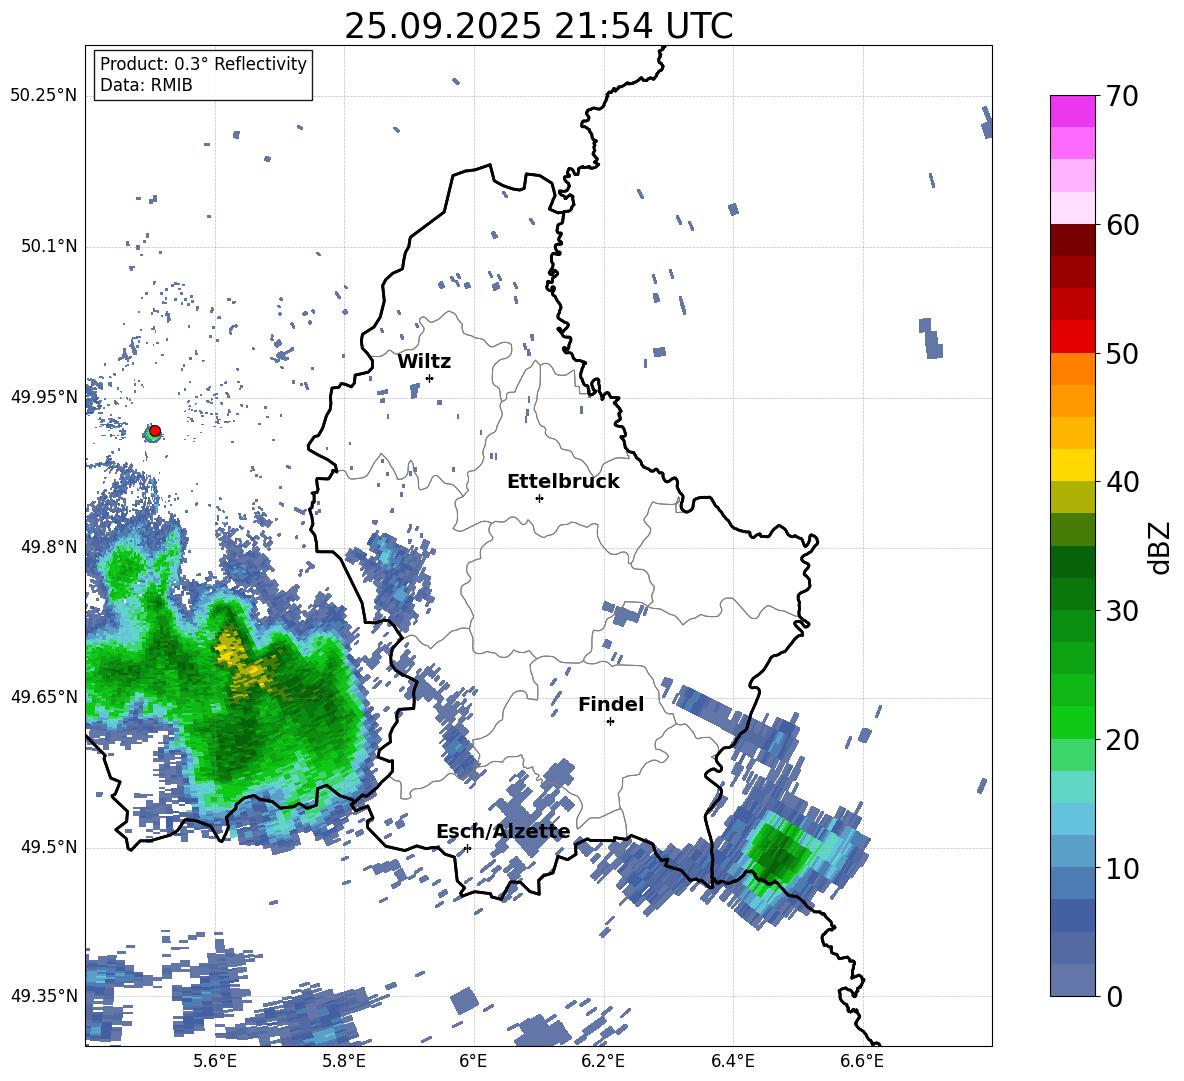Select the Esch/Alzette station label

pos(503,832)
